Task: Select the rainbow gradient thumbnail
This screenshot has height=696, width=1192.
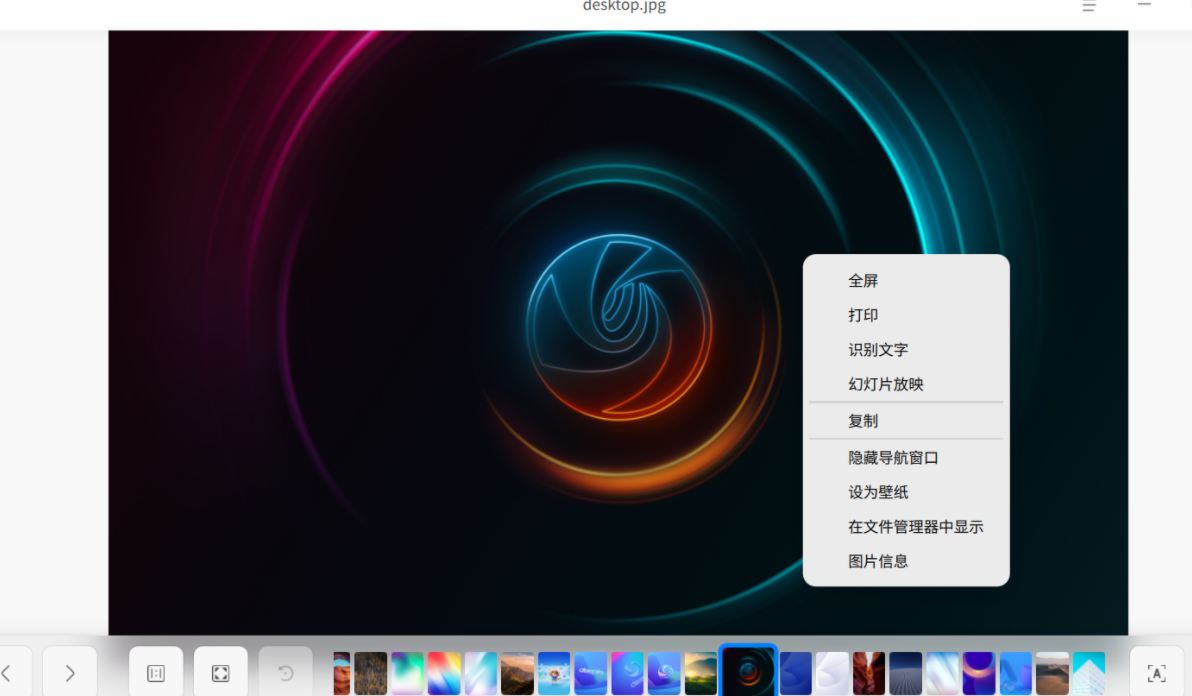Action: (444, 673)
